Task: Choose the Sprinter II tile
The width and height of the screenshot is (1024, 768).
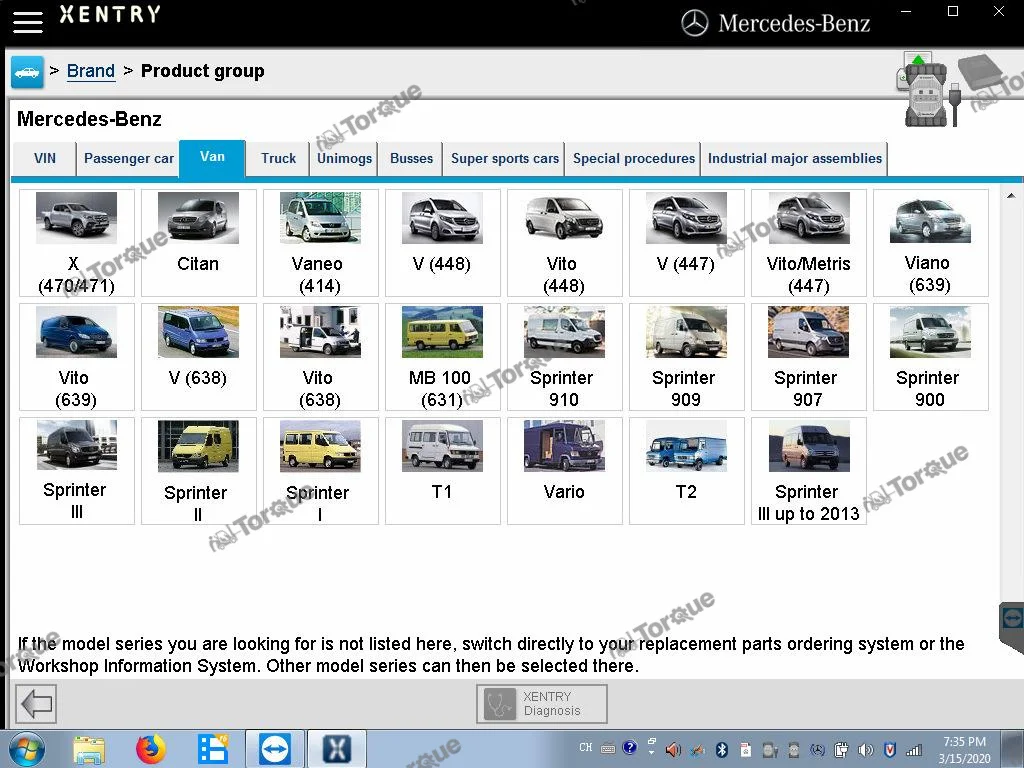Action: tap(198, 471)
